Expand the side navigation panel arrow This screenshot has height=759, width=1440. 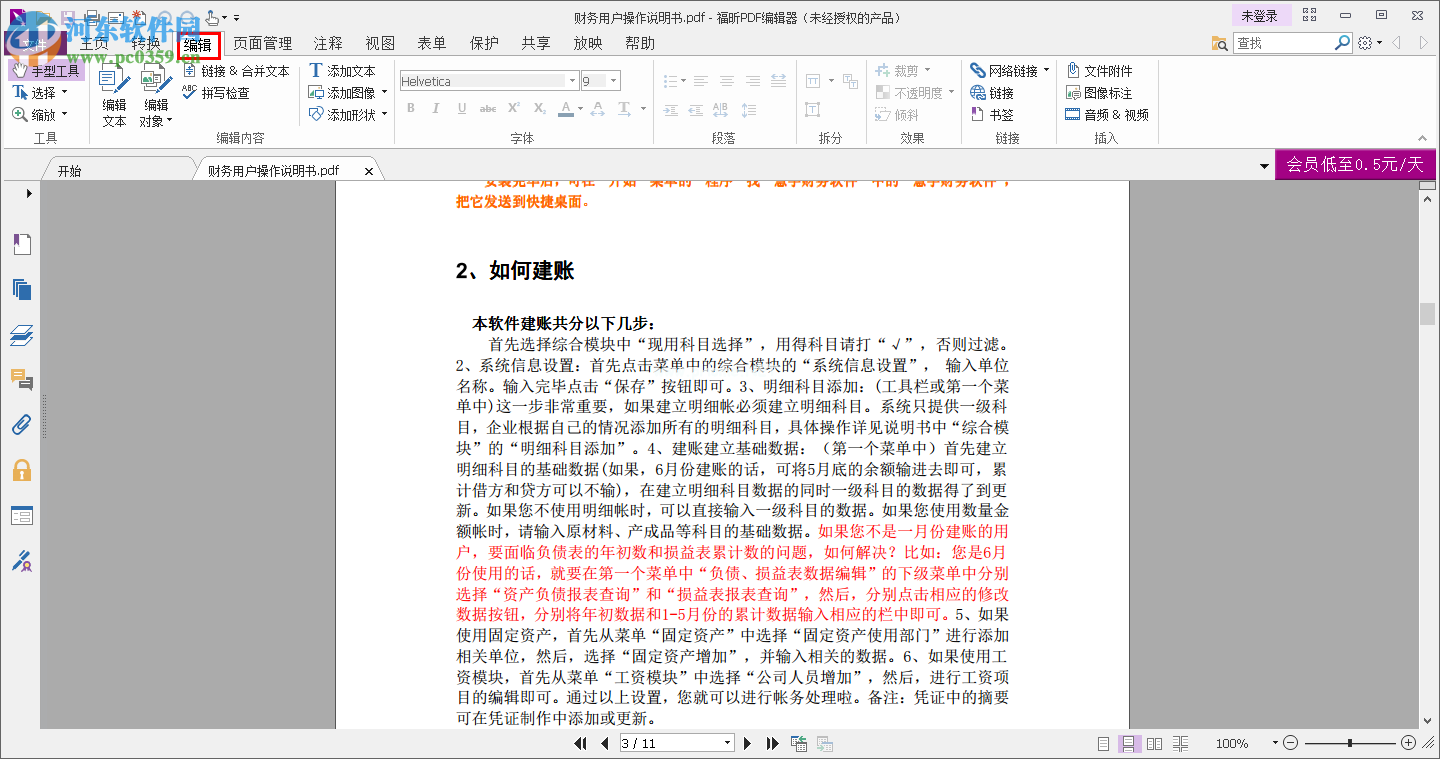[x=29, y=193]
